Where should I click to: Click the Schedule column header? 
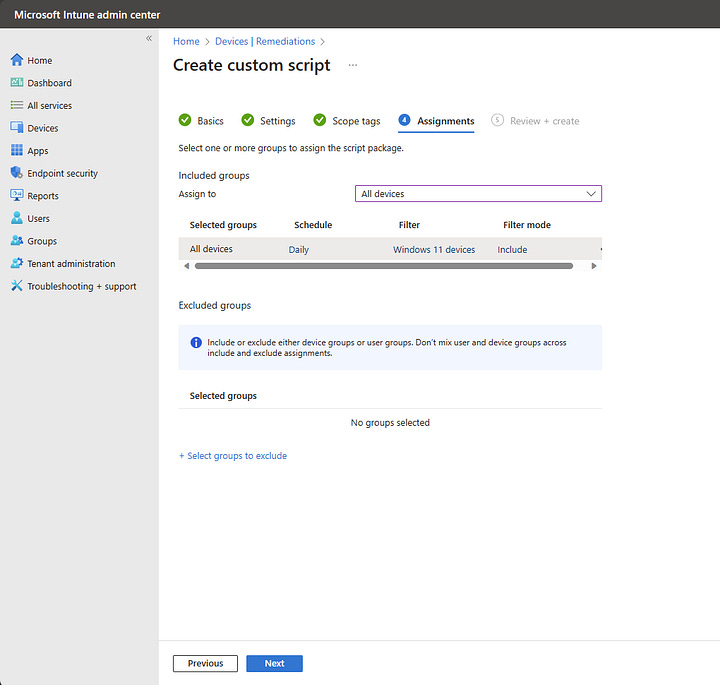point(313,225)
